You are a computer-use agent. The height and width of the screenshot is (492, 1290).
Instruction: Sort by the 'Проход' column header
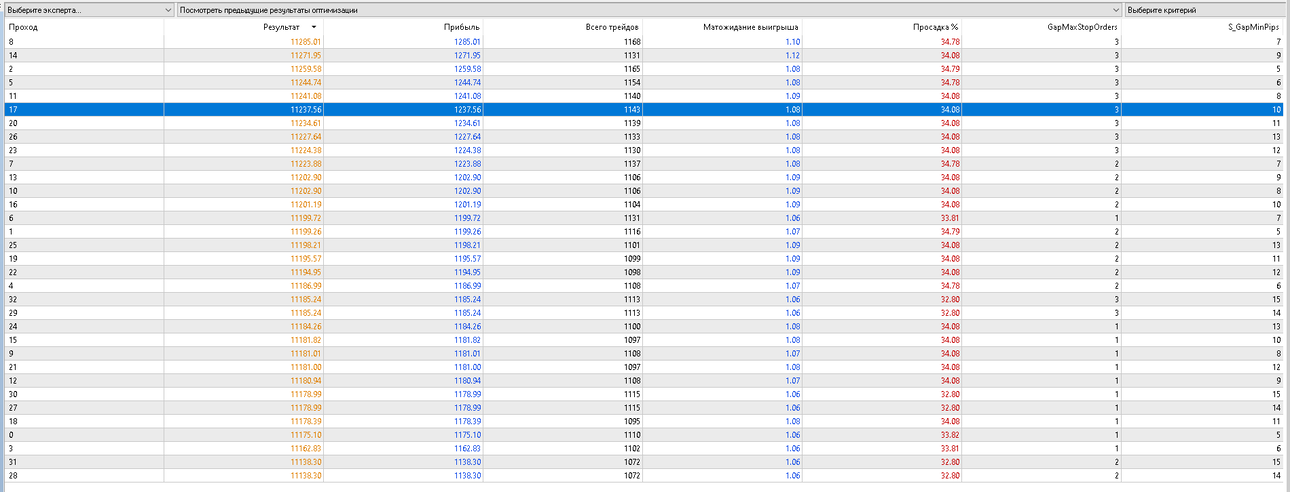point(23,27)
